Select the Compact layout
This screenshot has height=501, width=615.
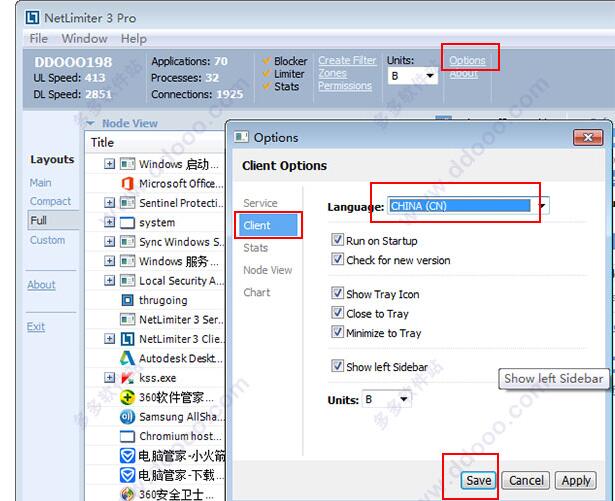pyautogui.click(x=50, y=201)
